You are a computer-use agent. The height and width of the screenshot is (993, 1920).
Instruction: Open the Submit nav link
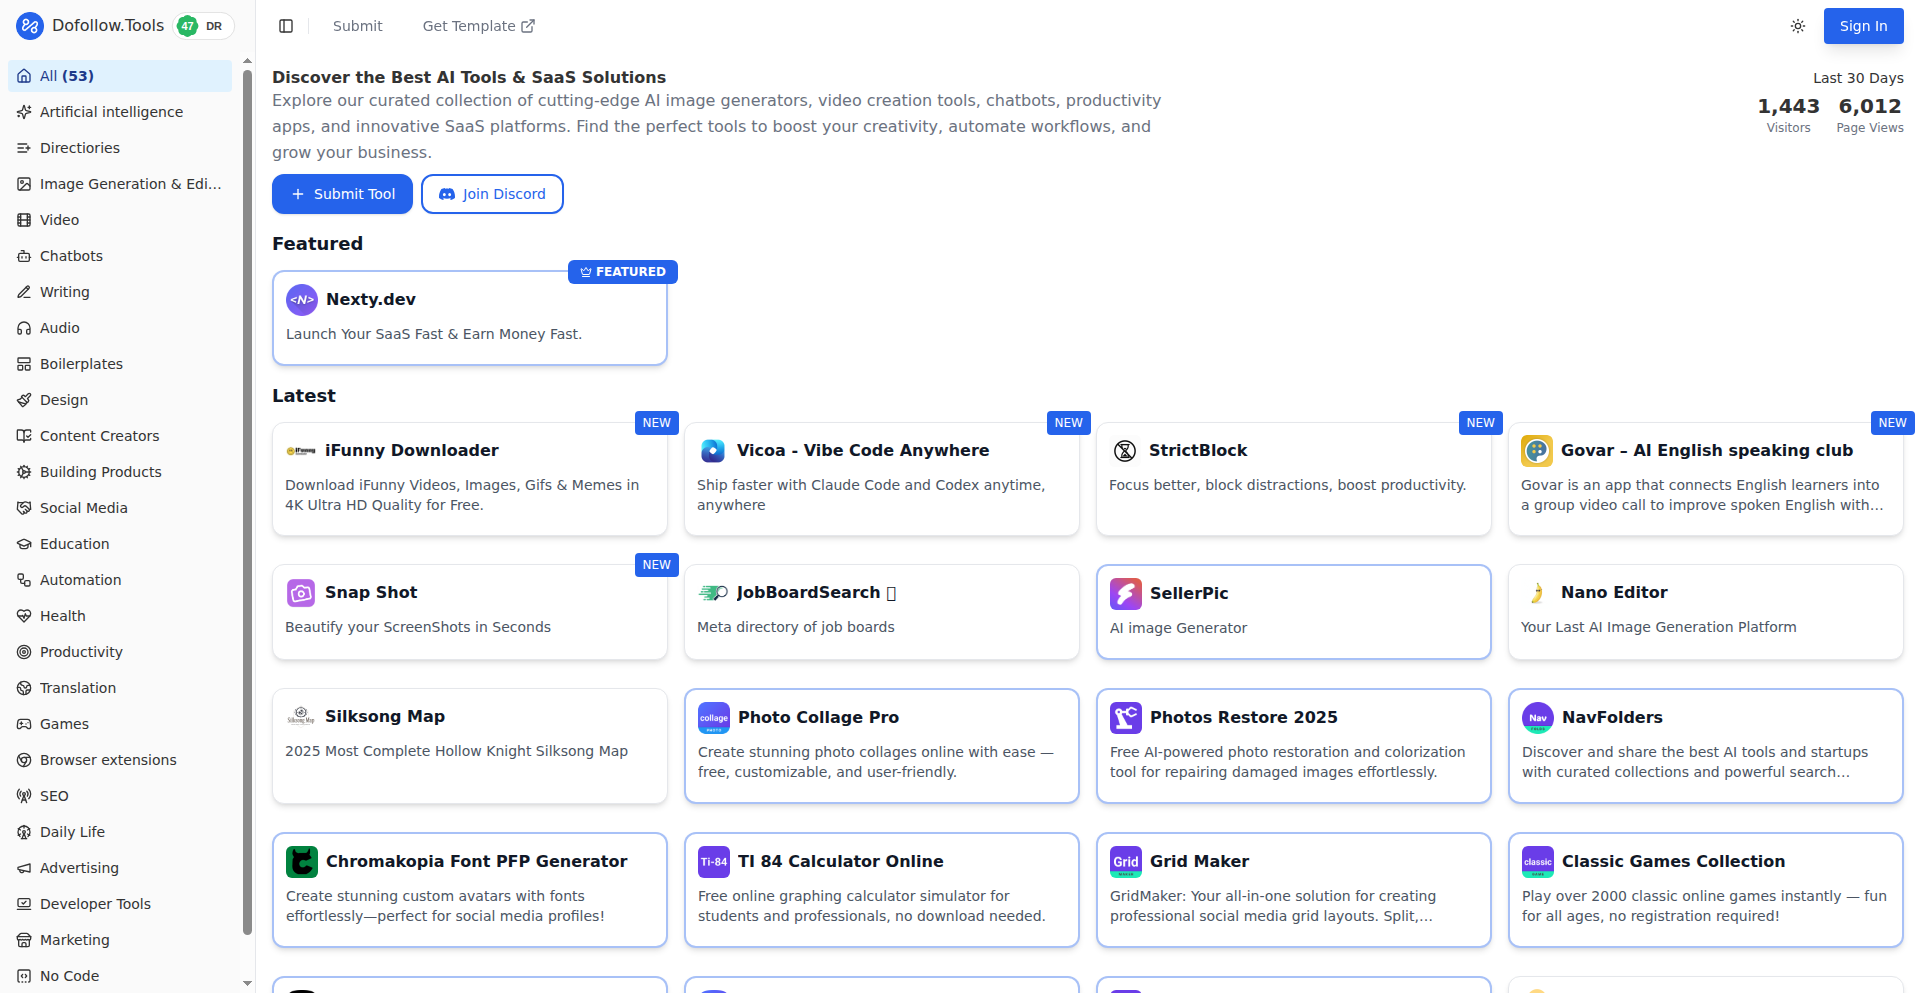pos(357,26)
